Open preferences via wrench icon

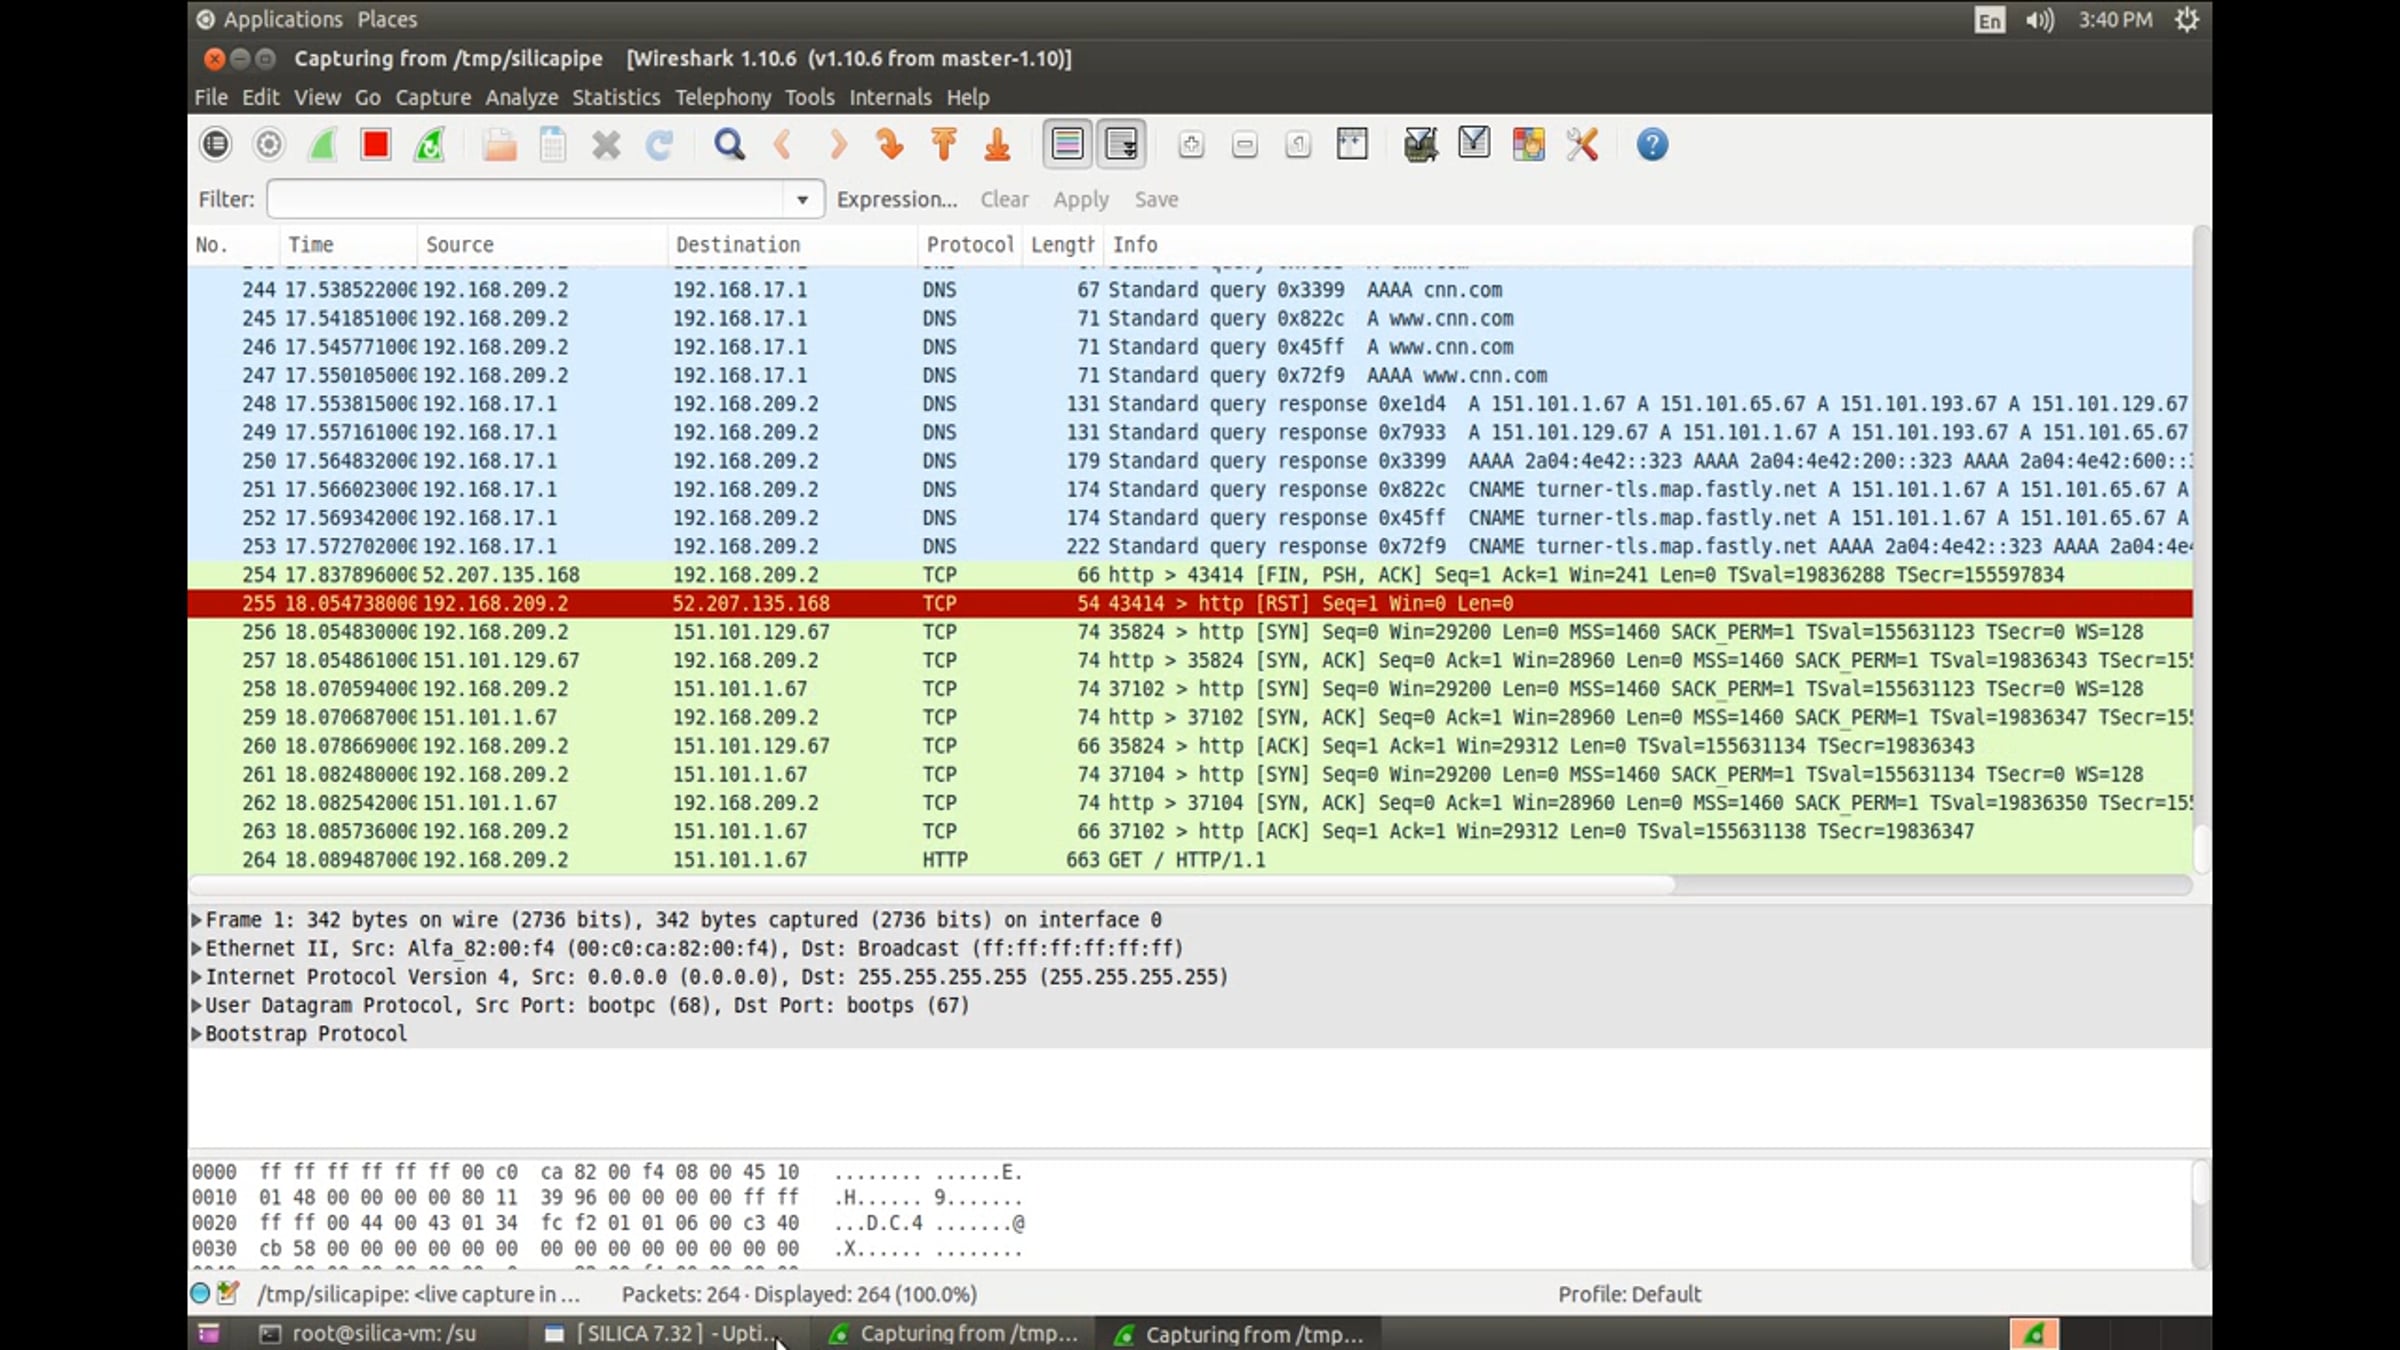coord(1582,145)
